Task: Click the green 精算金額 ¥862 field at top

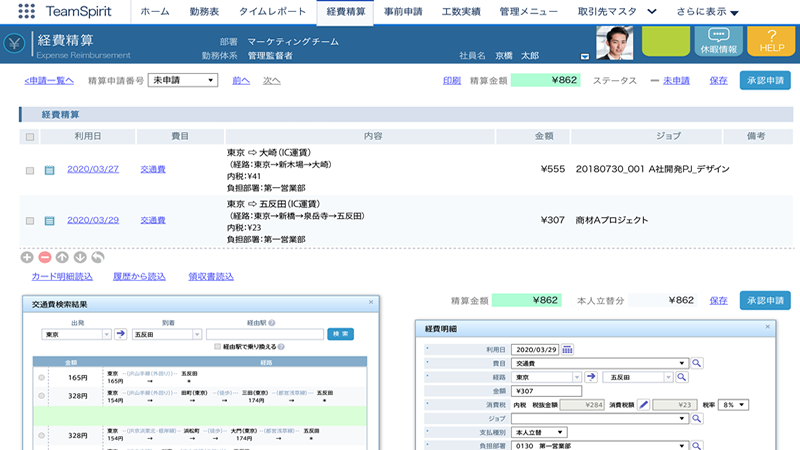Action: pyautogui.click(x=545, y=80)
